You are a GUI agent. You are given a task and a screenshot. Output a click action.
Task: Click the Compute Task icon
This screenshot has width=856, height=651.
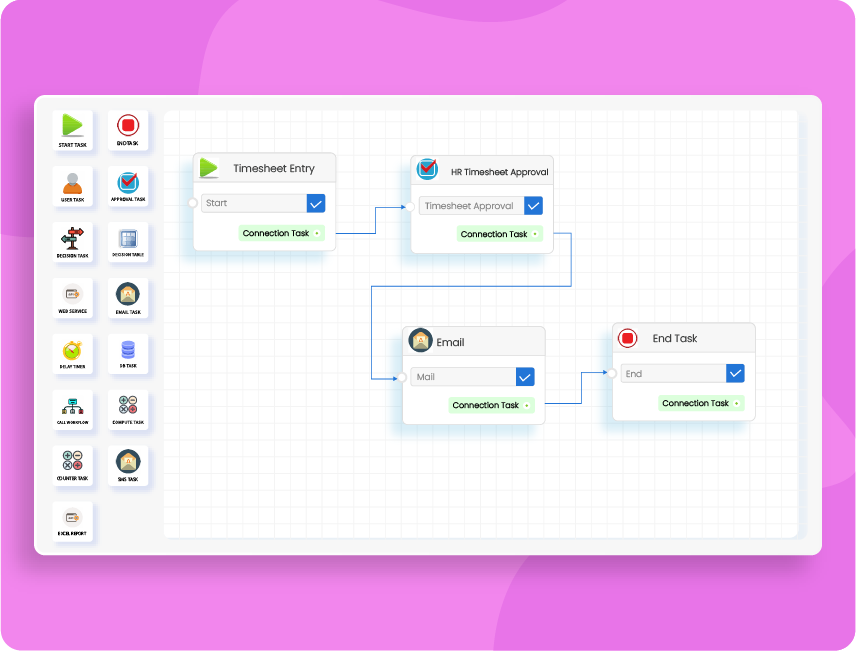coord(128,407)
